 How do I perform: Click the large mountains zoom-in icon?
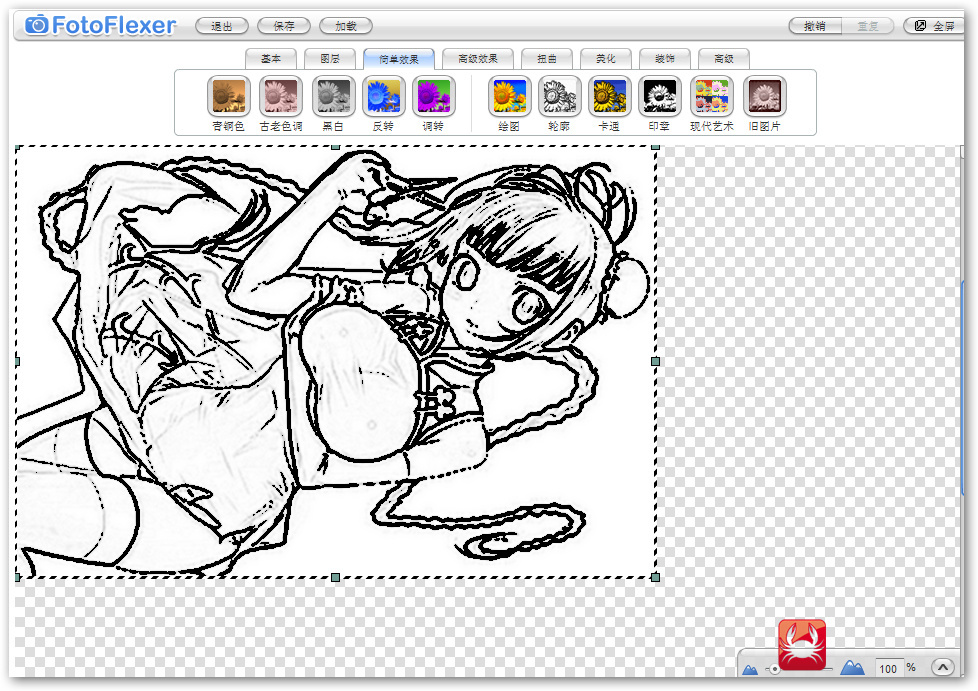(852, 667)
